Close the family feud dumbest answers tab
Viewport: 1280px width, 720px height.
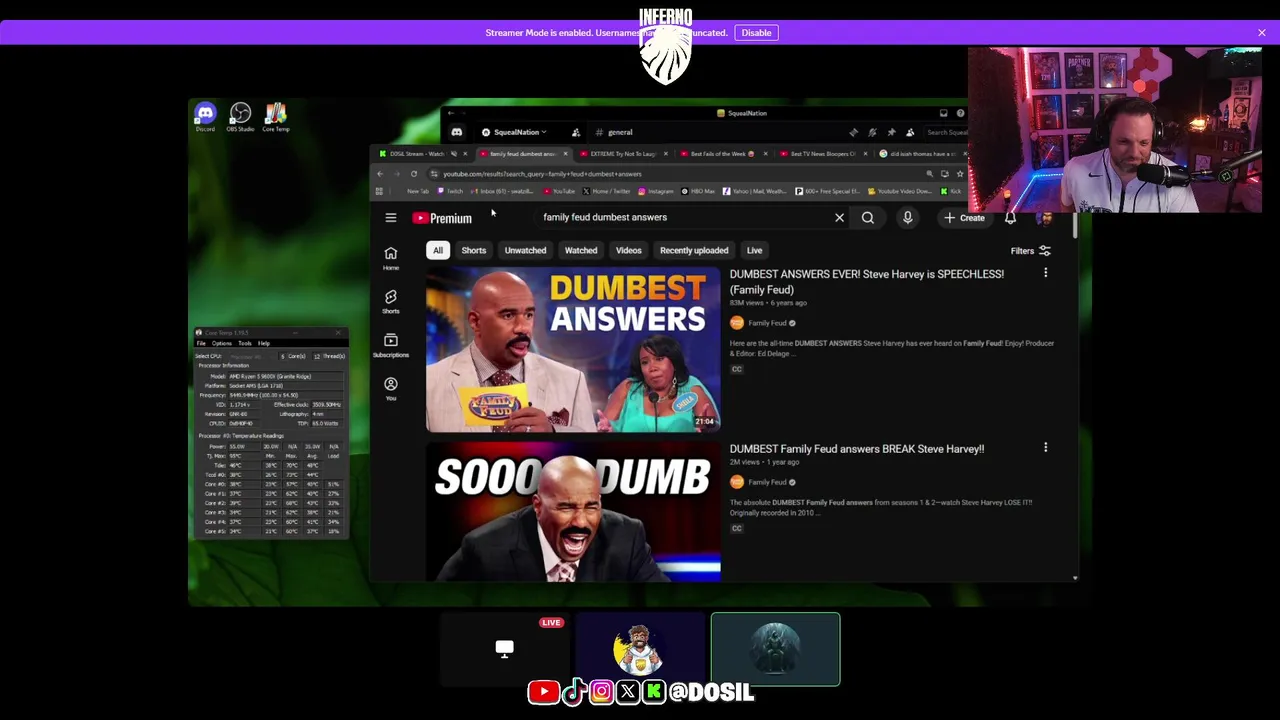[x=565, y=154]
